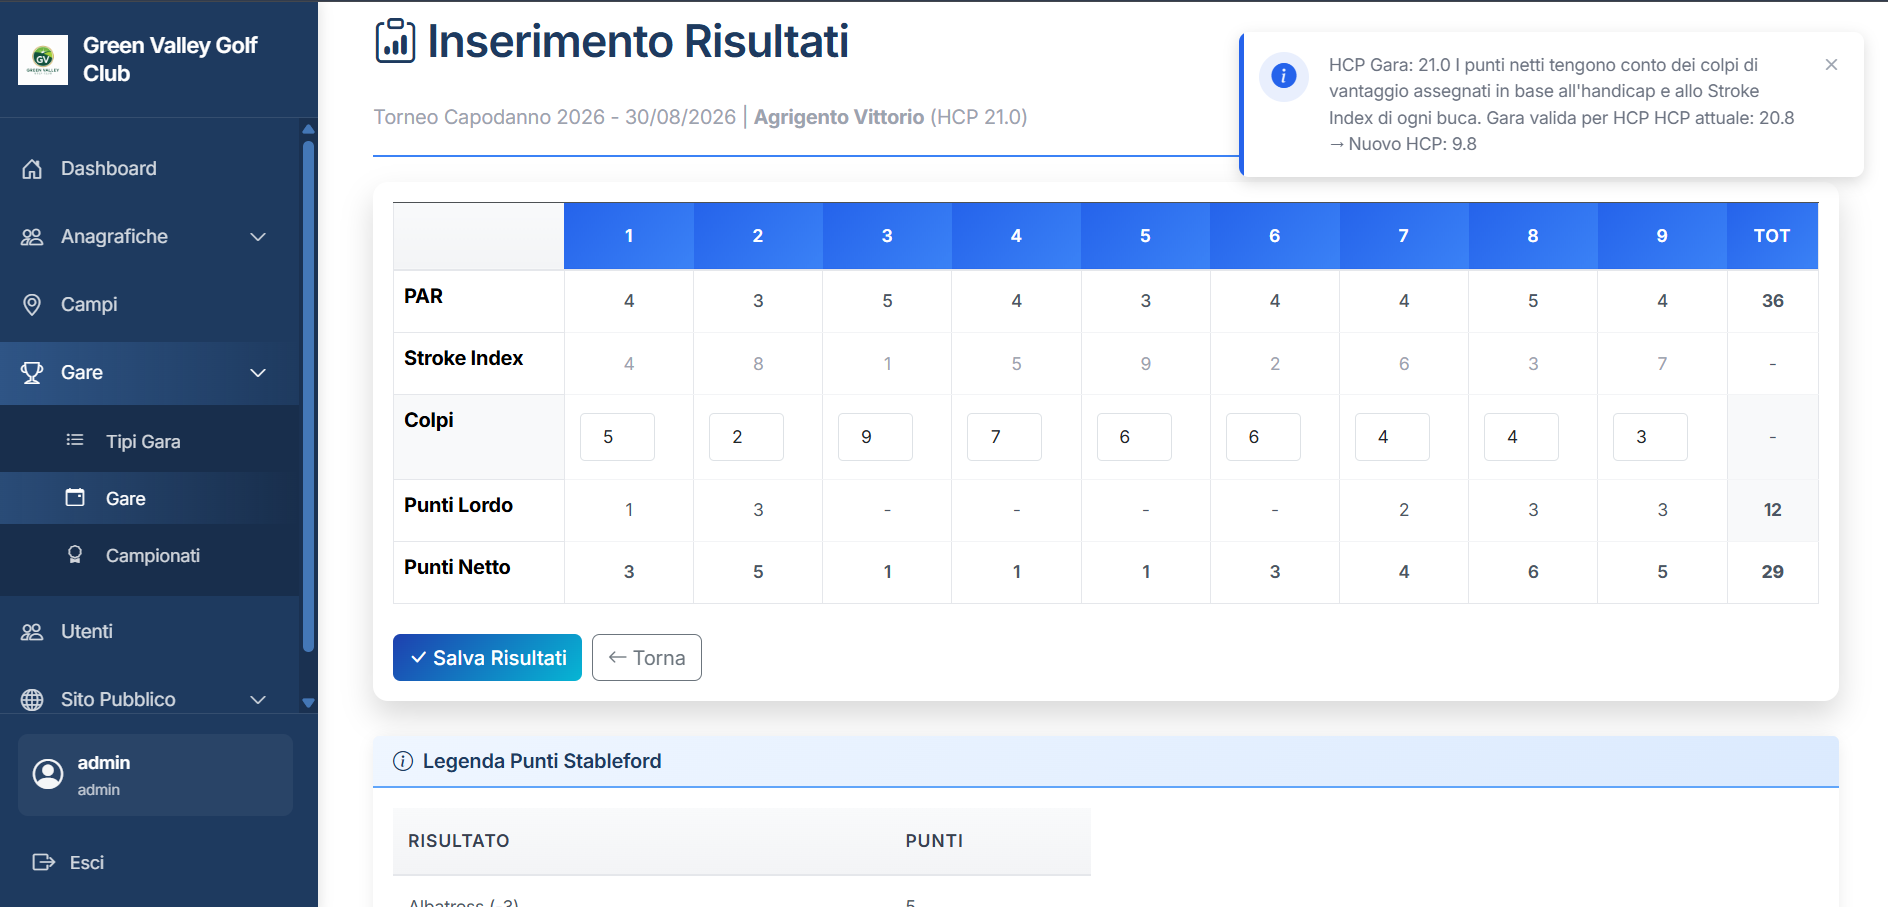
Task: Select the Dashboard home icon
Action: click(x=33, y=168)
